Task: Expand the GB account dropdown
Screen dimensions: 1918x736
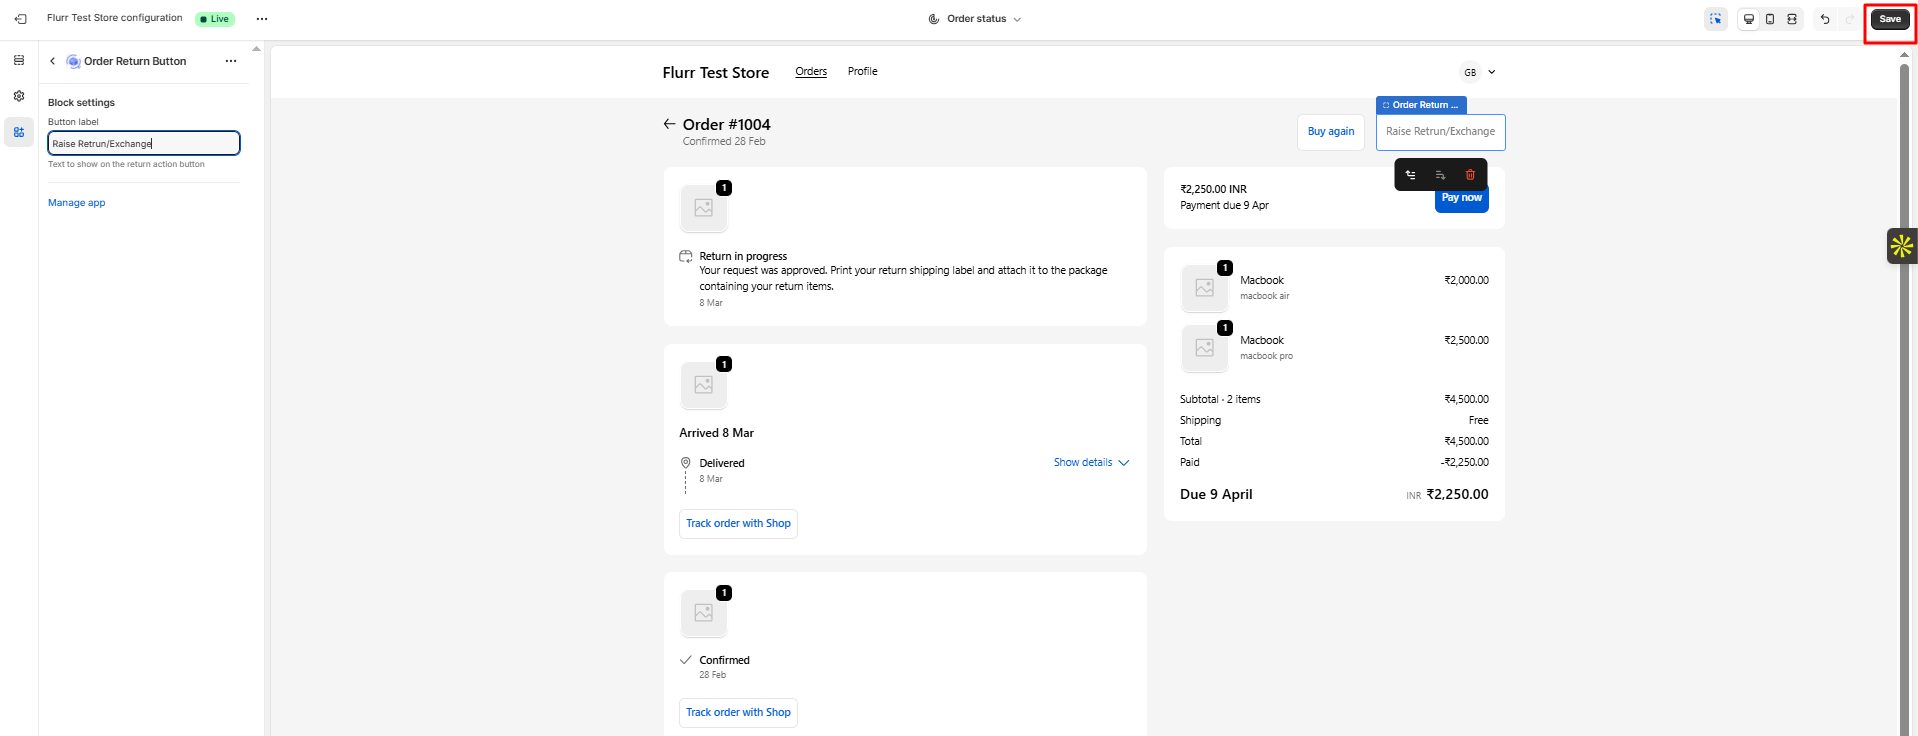Action: click(1480, 72)
